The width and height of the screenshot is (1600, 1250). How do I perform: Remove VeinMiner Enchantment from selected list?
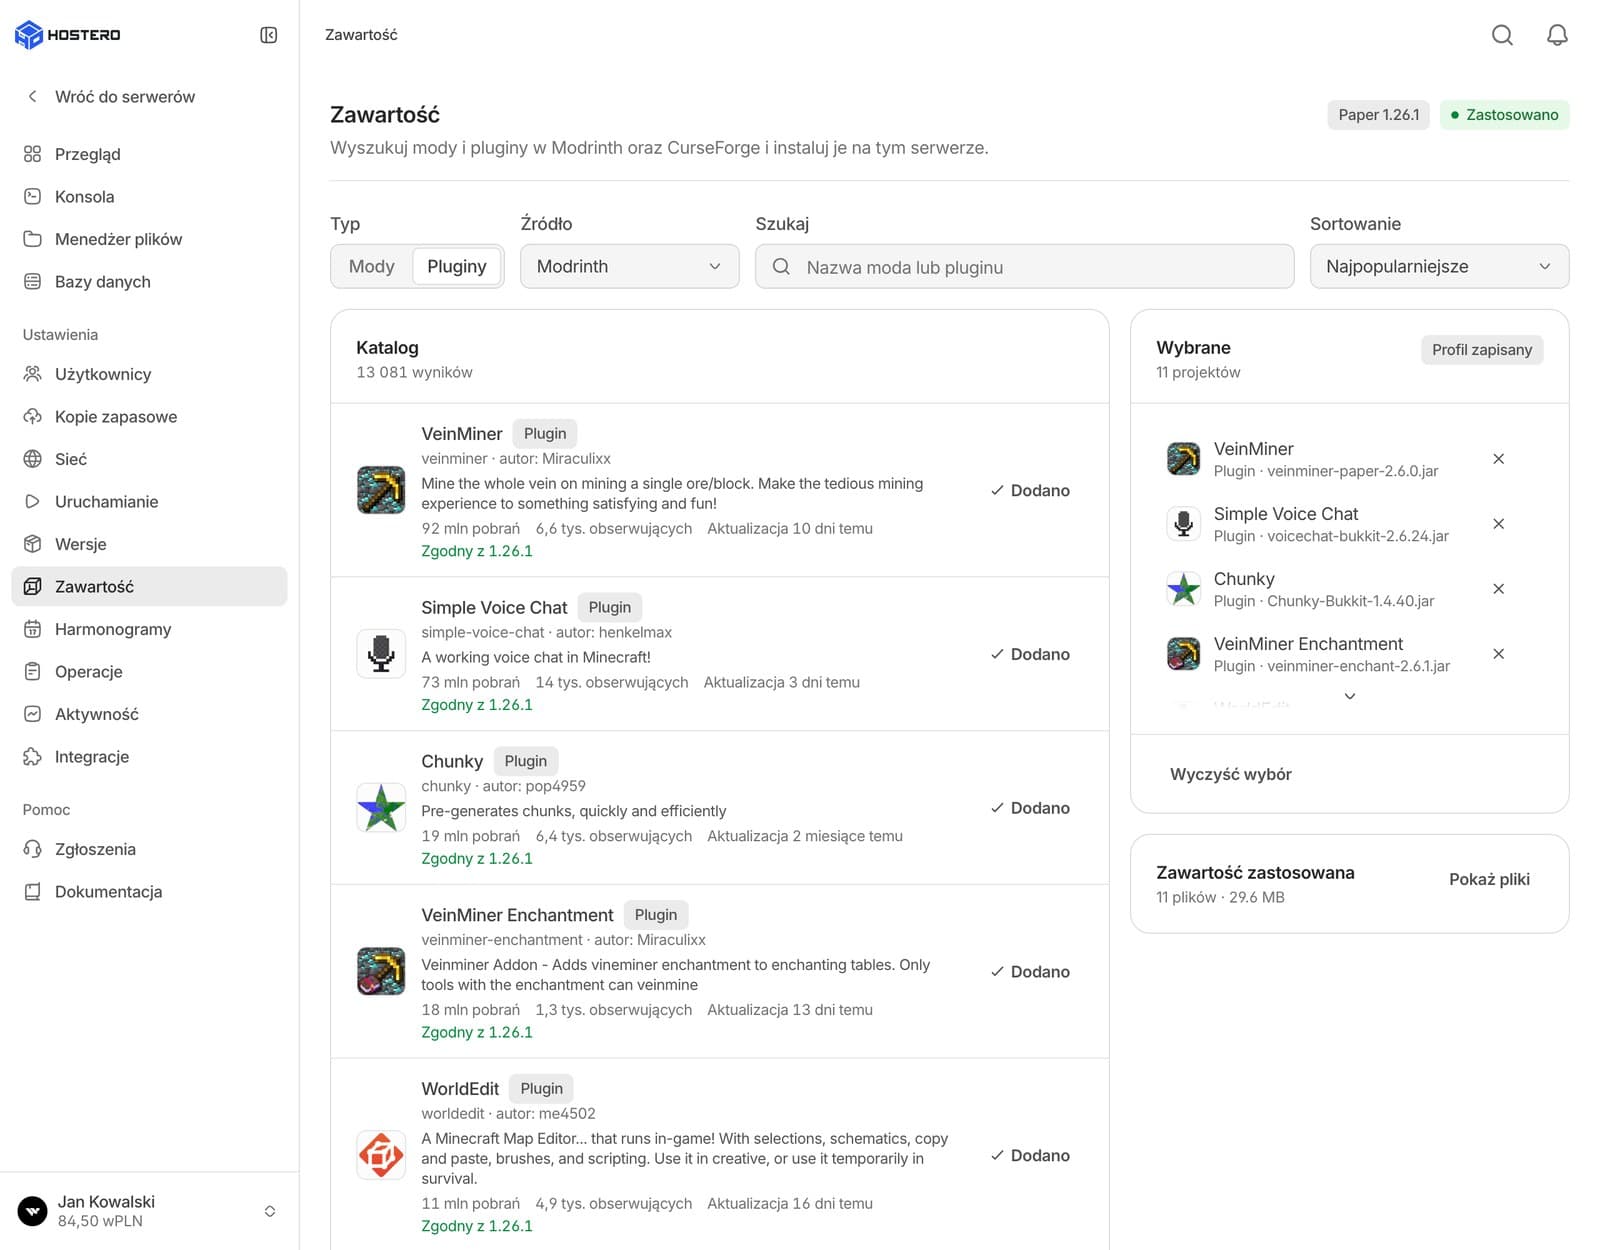(x=1498, y=654)
